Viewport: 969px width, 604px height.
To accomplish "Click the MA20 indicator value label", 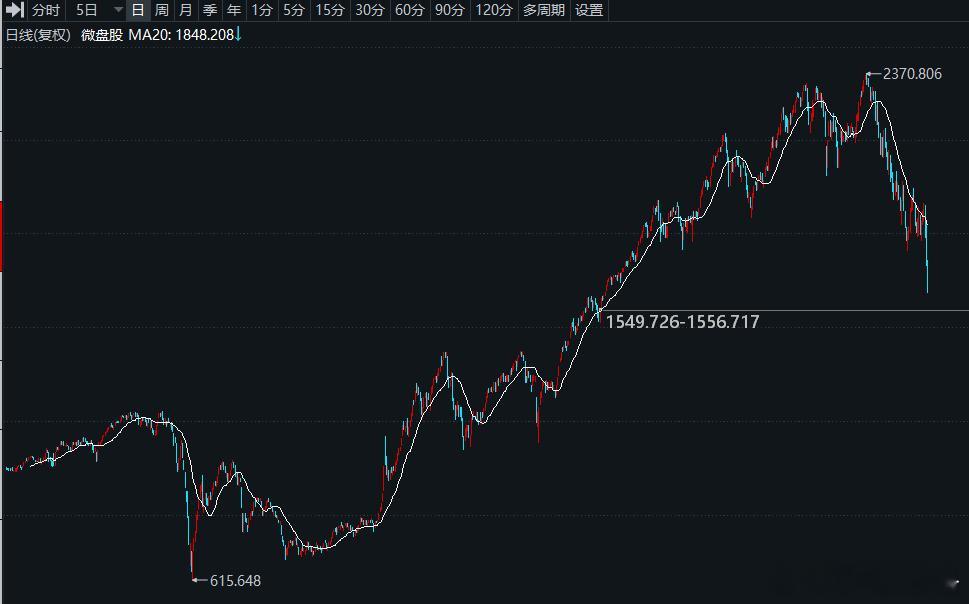I will (185, 35).
